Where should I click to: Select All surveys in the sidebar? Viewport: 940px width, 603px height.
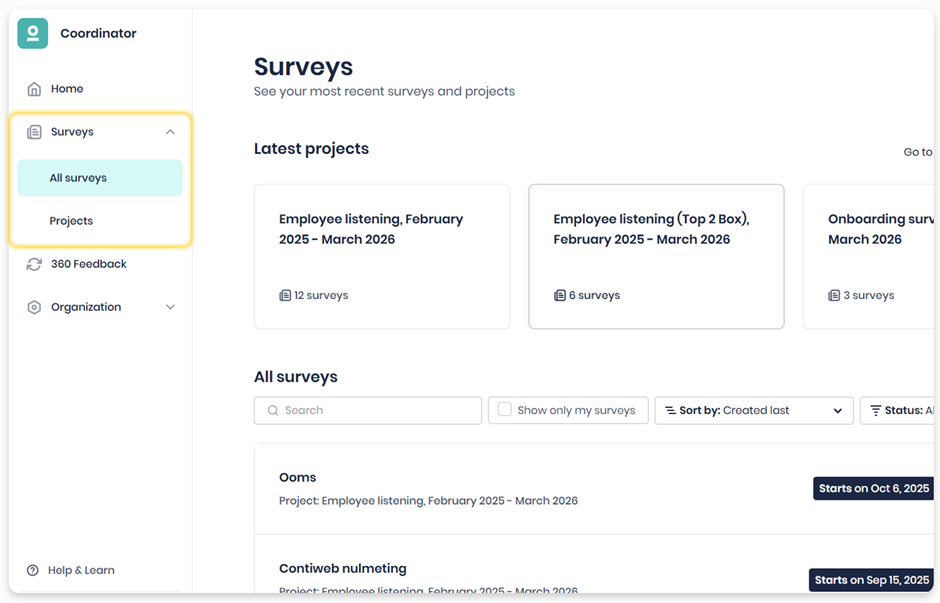coord(100,178)
